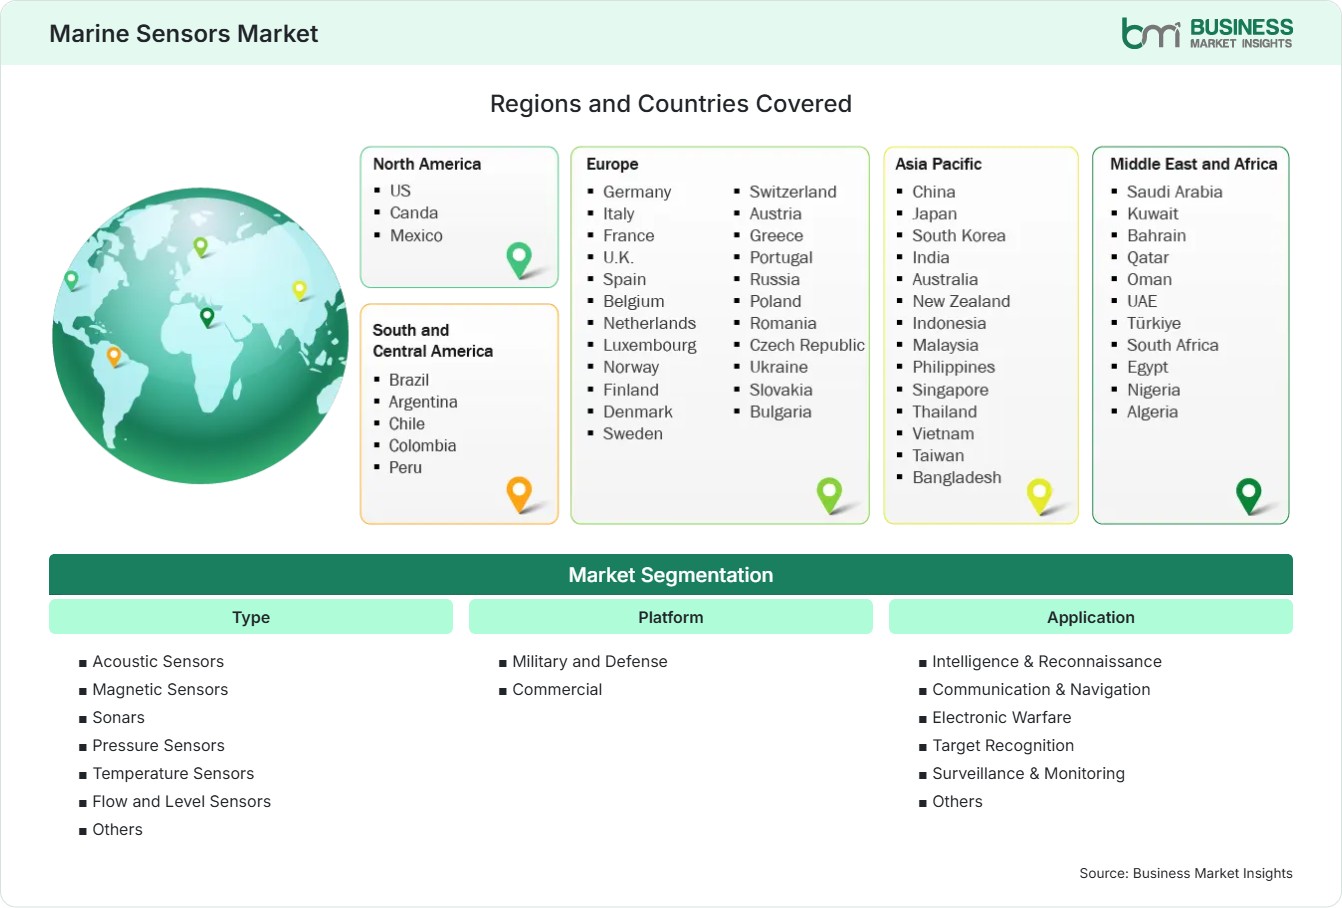Click Military and Defense under Platform

(590, 662)
